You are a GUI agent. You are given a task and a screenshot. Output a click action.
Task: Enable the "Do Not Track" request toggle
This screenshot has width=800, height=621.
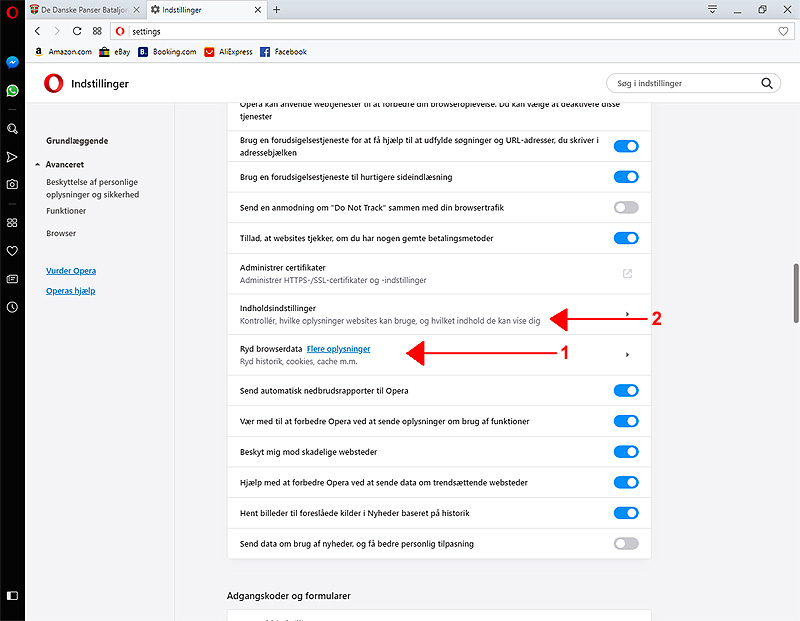(625, 208)
